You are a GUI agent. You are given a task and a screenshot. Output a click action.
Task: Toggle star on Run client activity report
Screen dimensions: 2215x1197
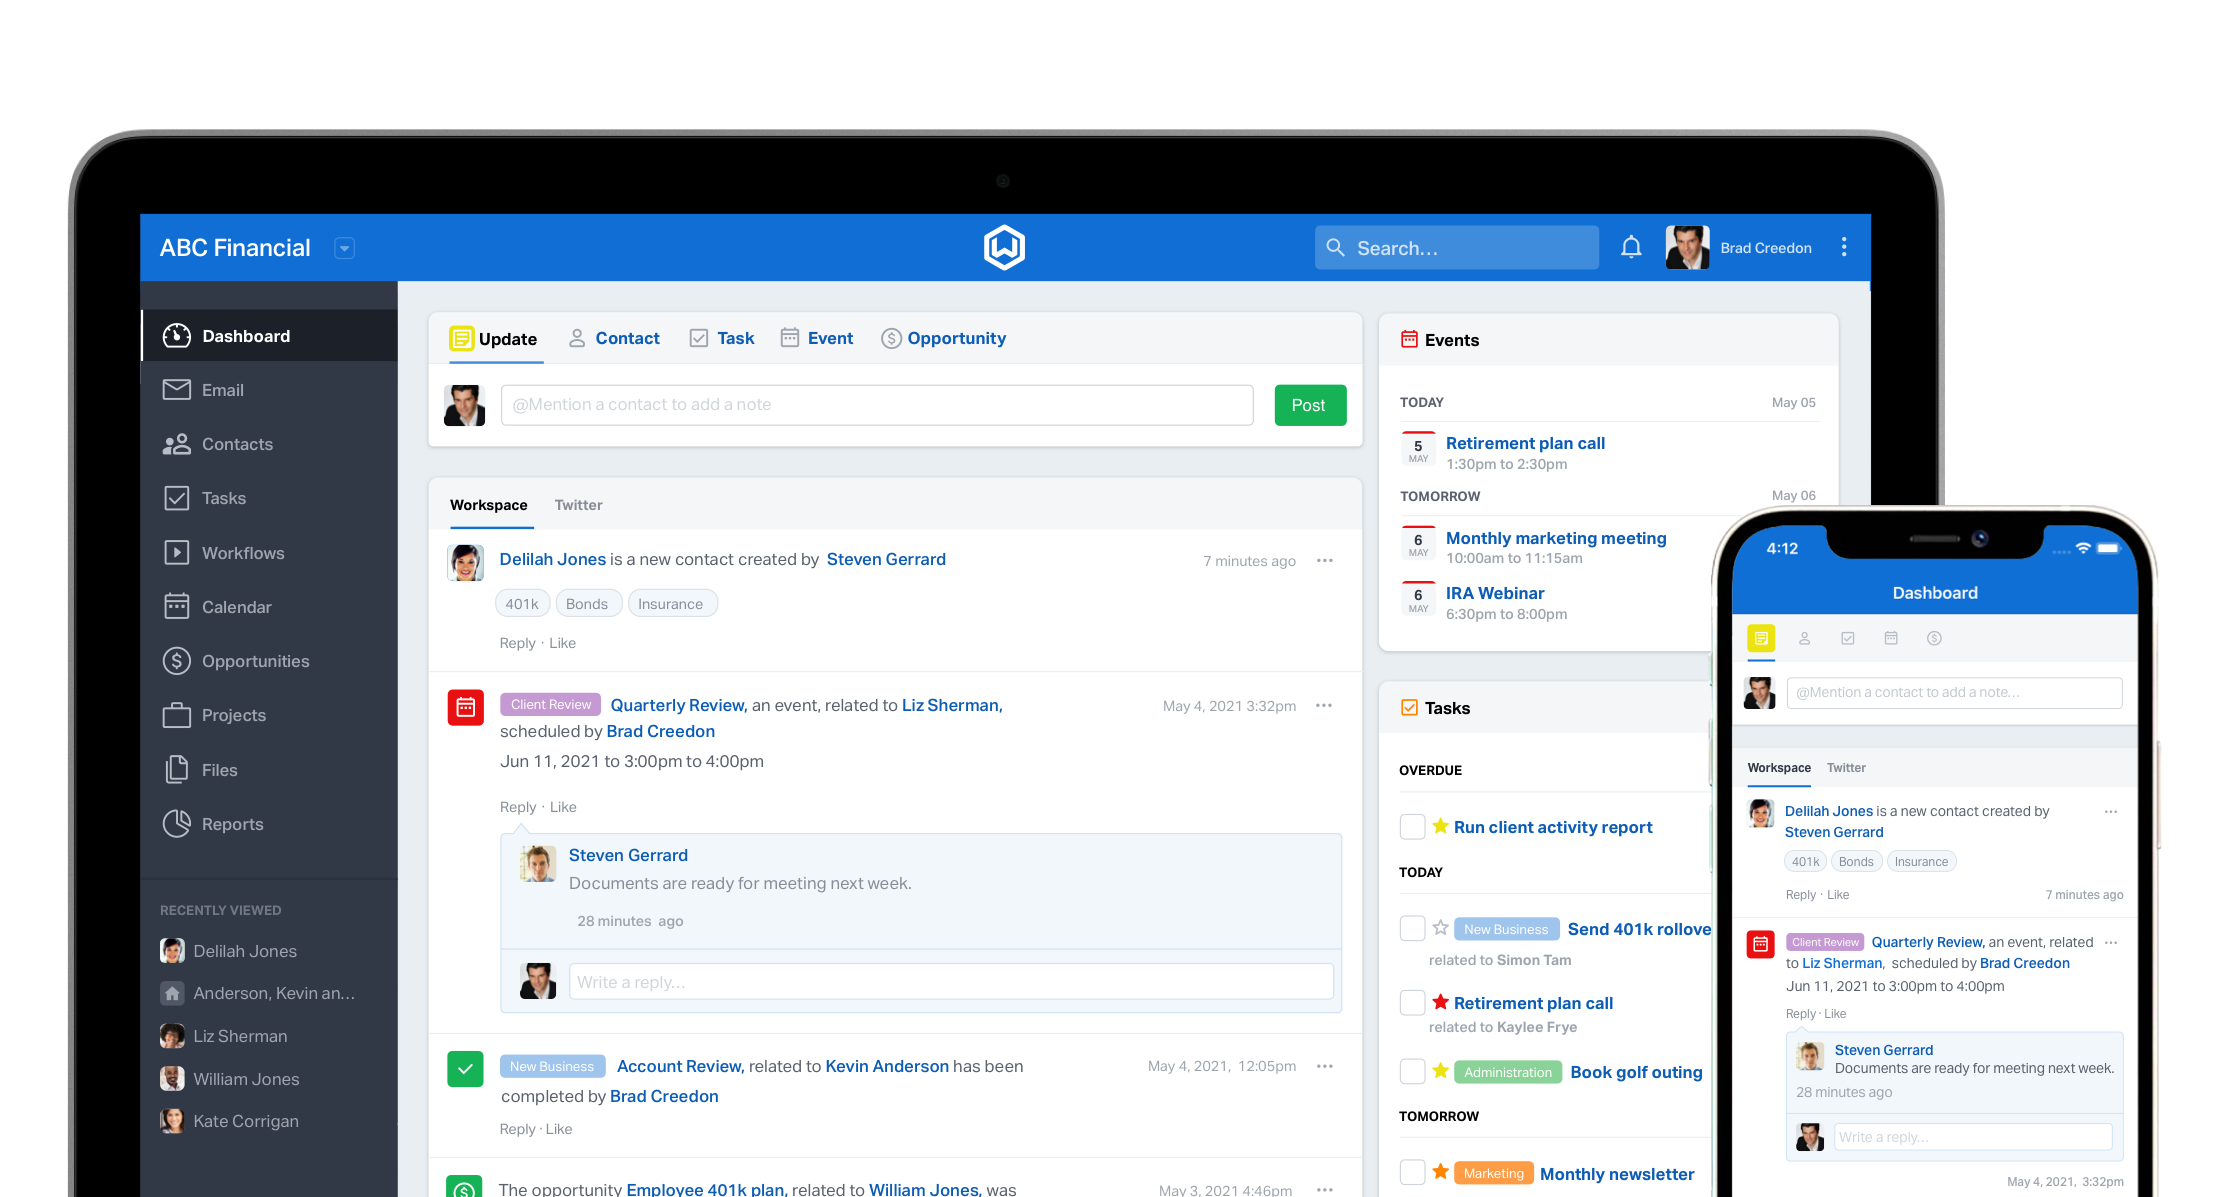[x=1440, y=826]
